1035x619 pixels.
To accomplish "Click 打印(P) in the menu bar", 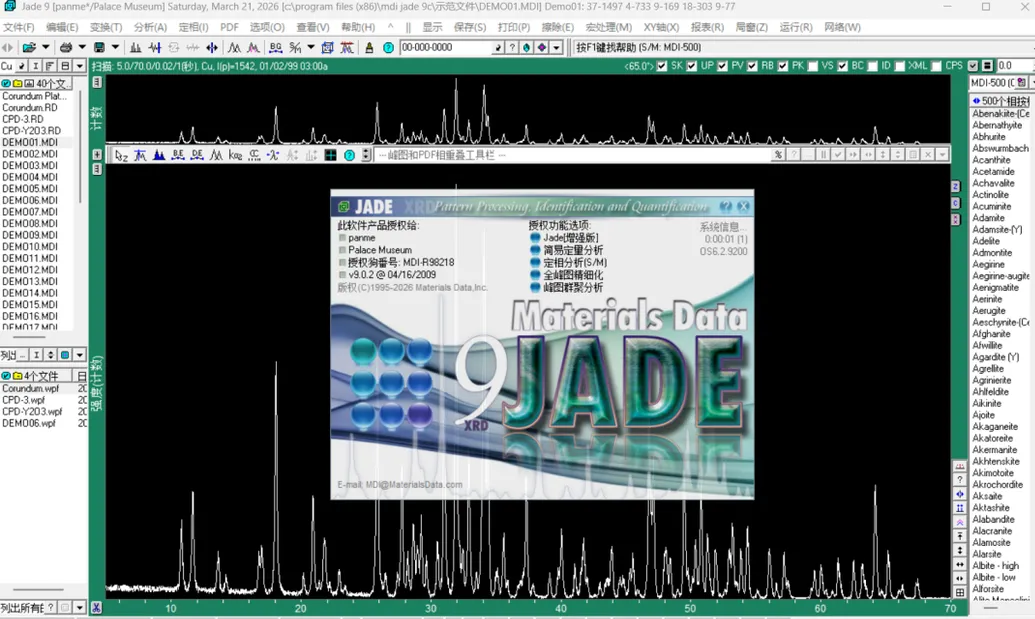I will tap(514, 27).
